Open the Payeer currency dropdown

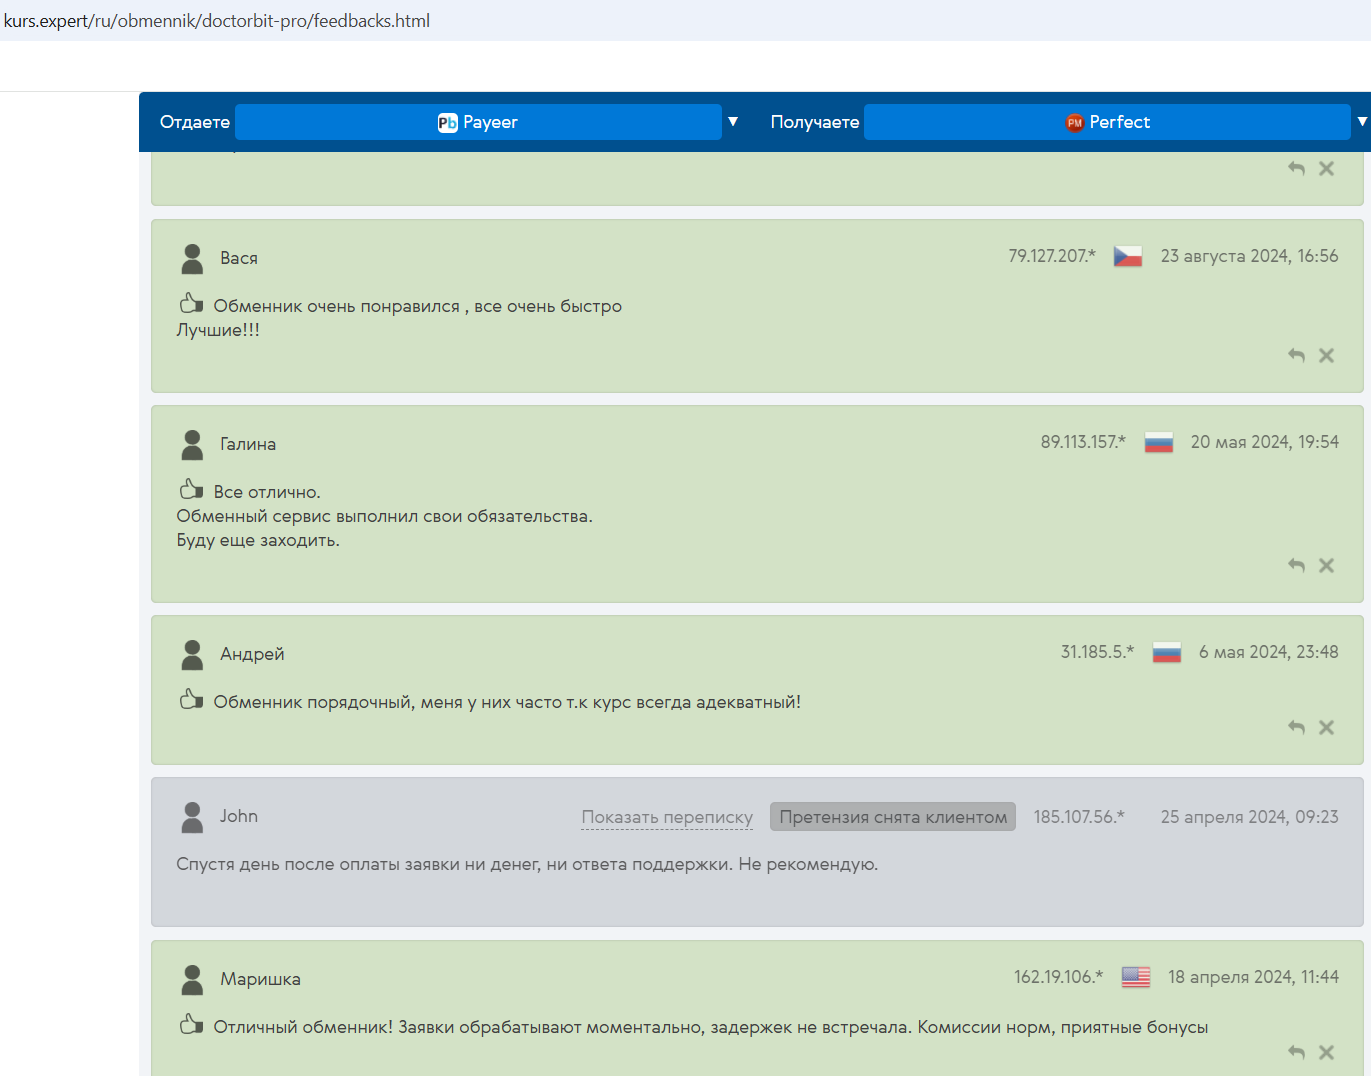click(x=478, y=122)
